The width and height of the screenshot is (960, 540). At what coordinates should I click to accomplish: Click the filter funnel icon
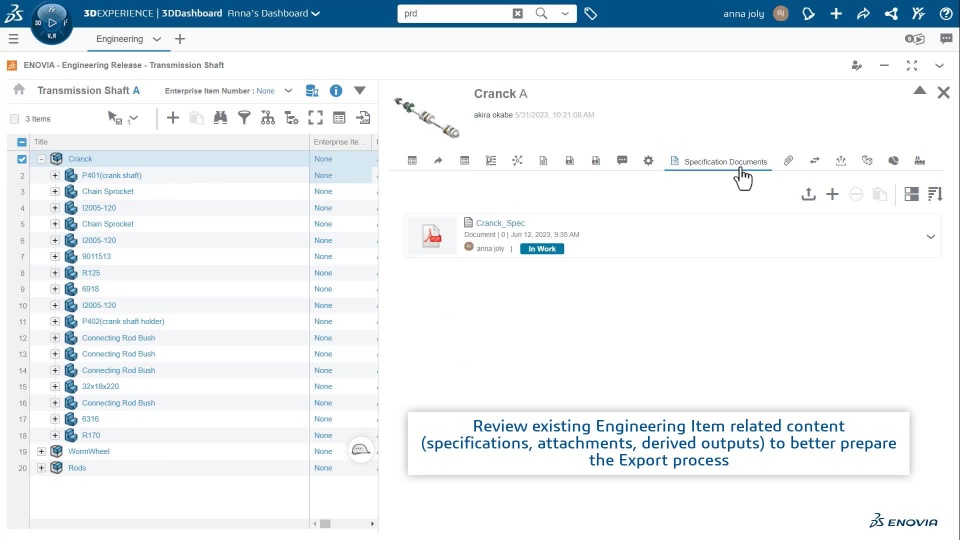click(244, 118)
